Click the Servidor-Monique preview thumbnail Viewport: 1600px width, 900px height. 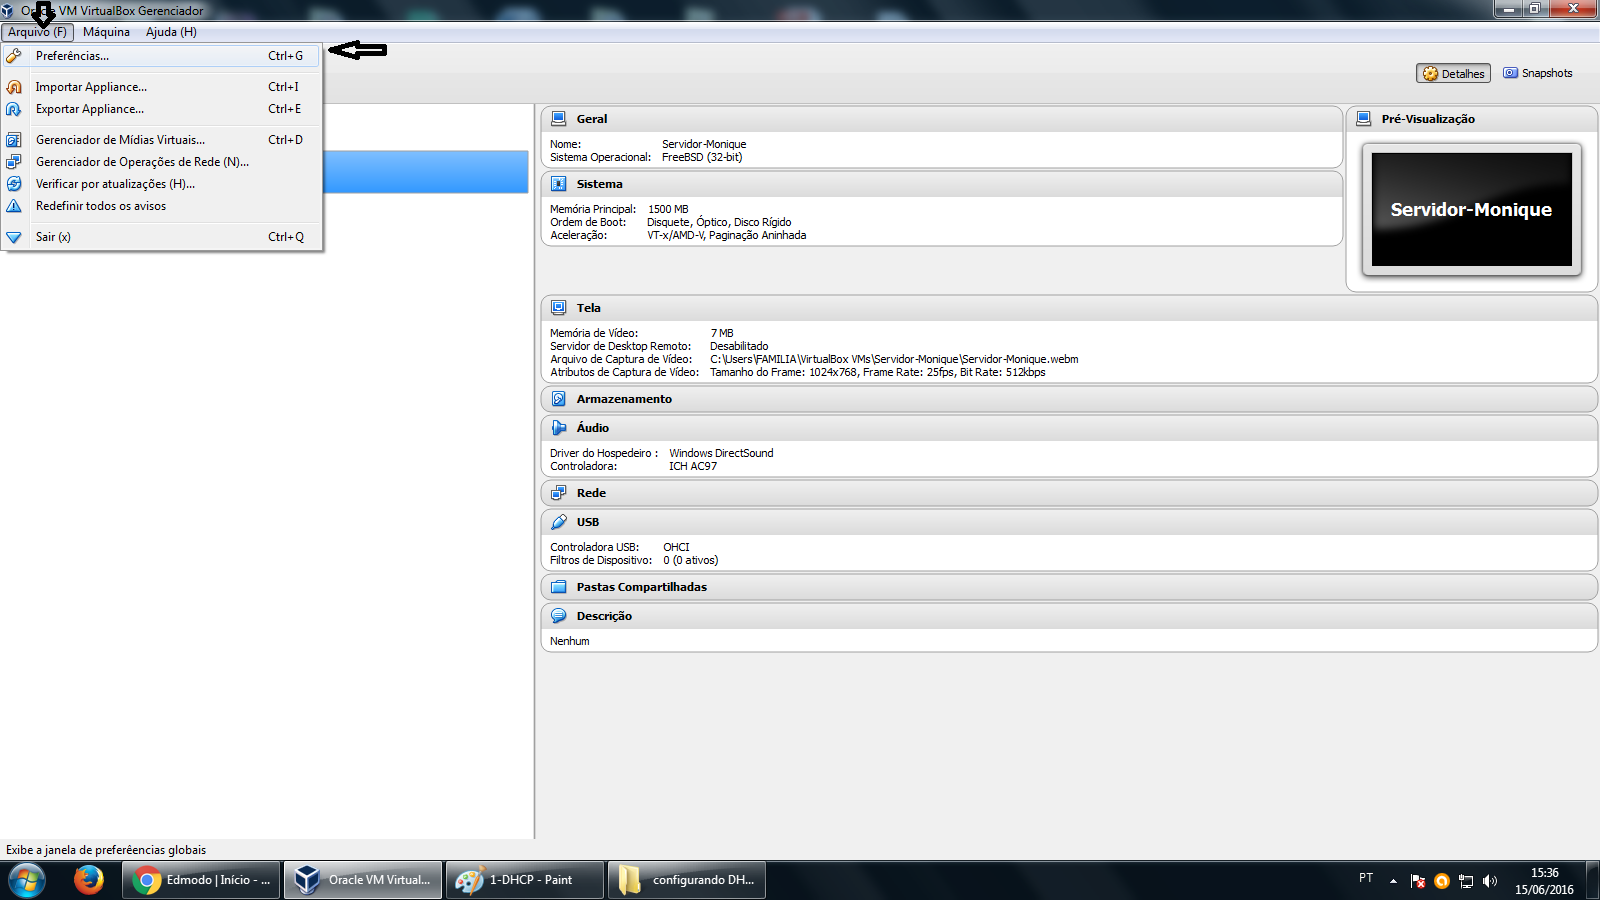[x=1471, y=209]
